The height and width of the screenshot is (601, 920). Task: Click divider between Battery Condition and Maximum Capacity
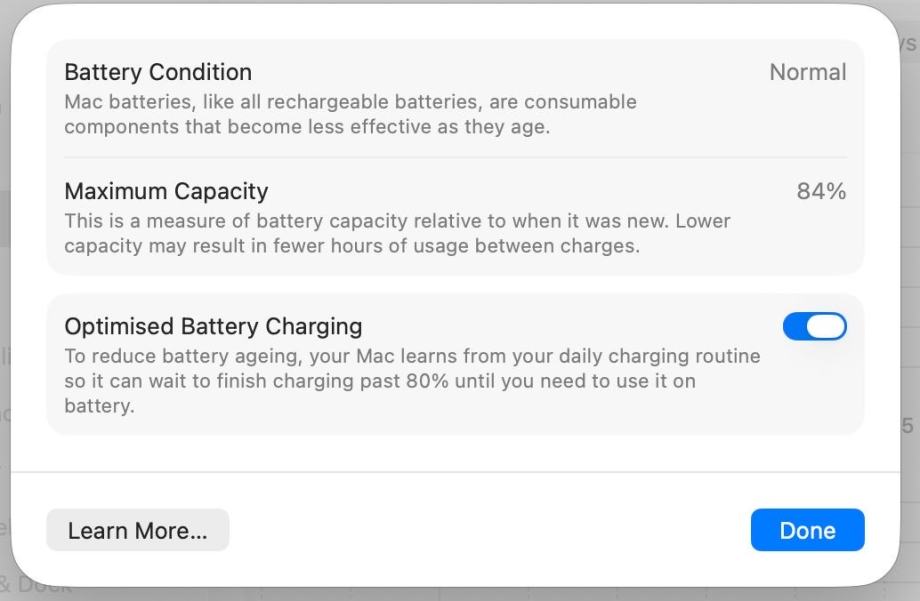pos(455,157)
